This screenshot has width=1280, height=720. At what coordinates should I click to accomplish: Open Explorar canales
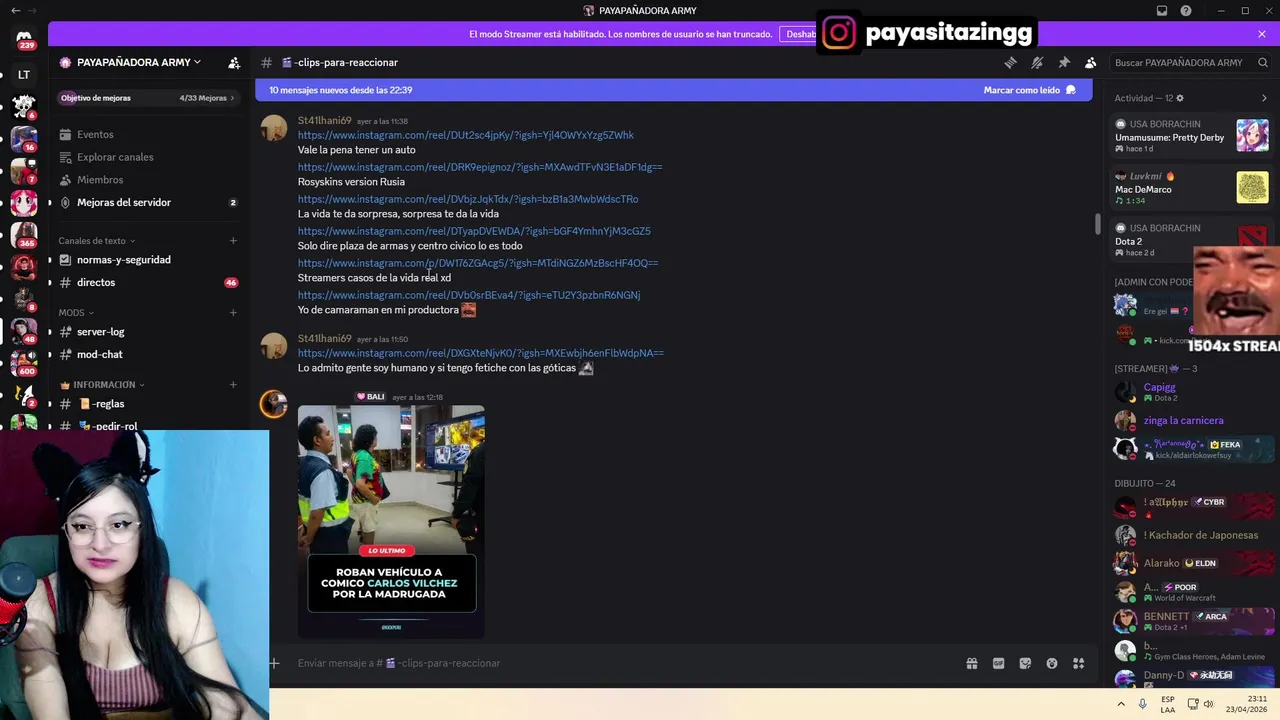click(115, 157)
